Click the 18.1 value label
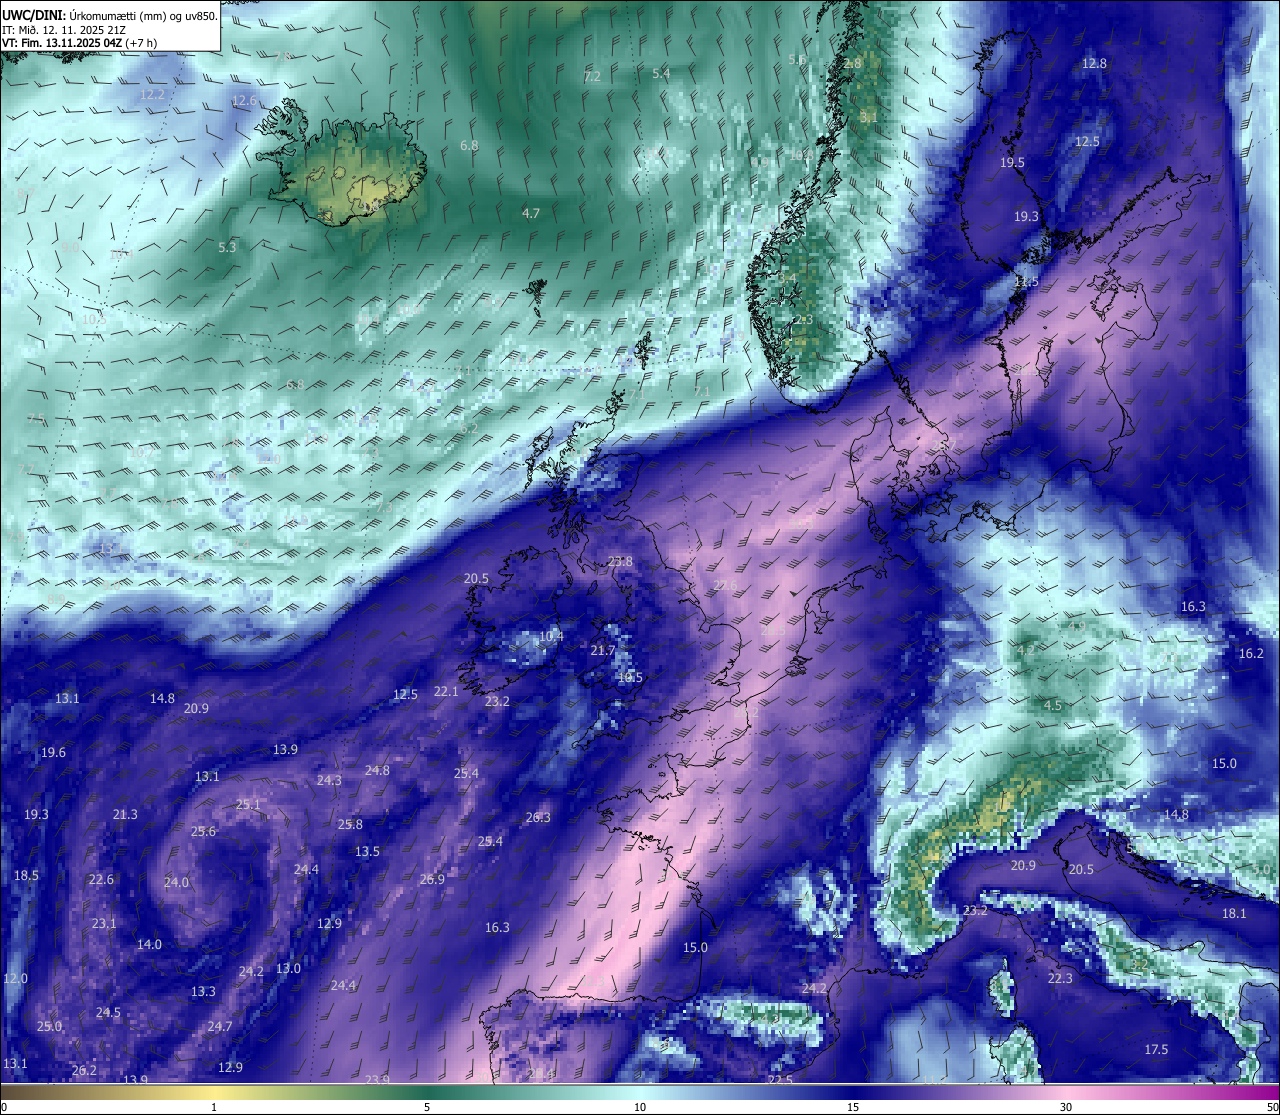Screen dimensions: 1280x1115 pyautogui.click(x=1234, y=914)
